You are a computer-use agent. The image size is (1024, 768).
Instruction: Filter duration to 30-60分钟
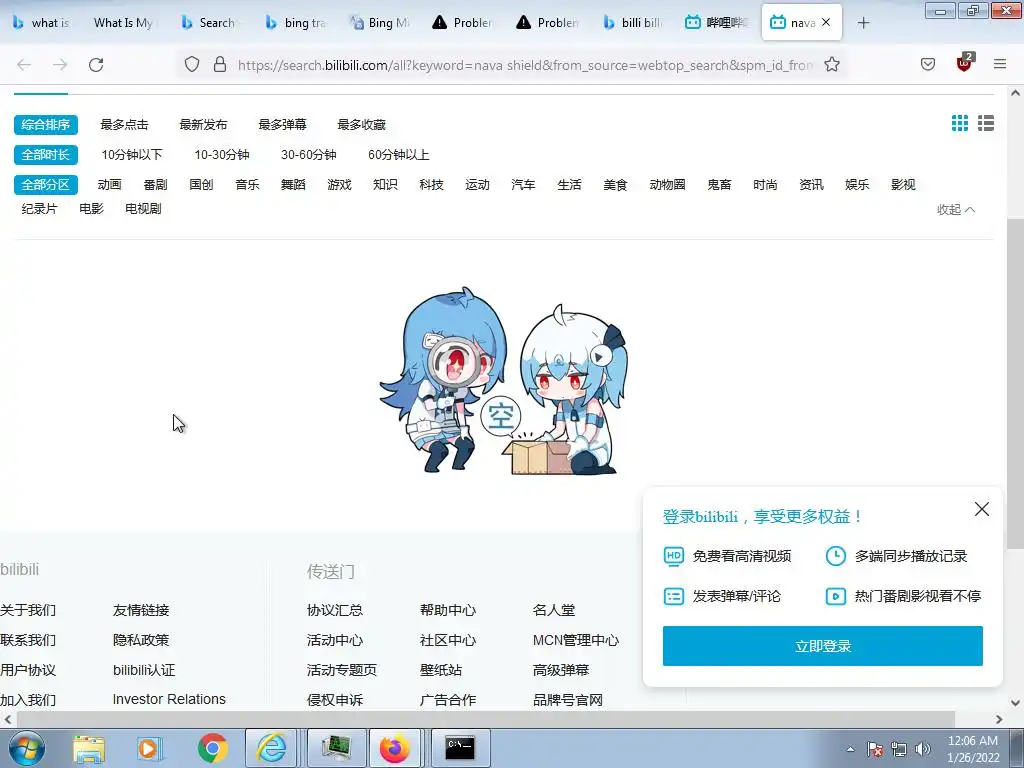309,155
